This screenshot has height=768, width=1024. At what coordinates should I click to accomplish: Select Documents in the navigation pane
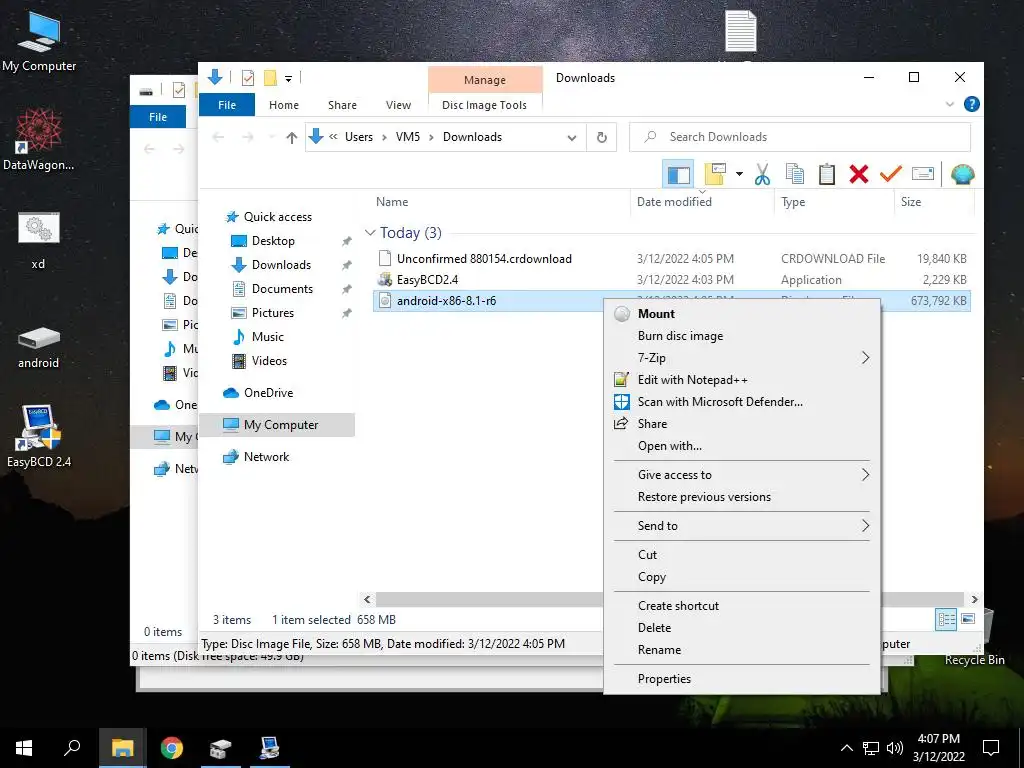tap(282, 289)
